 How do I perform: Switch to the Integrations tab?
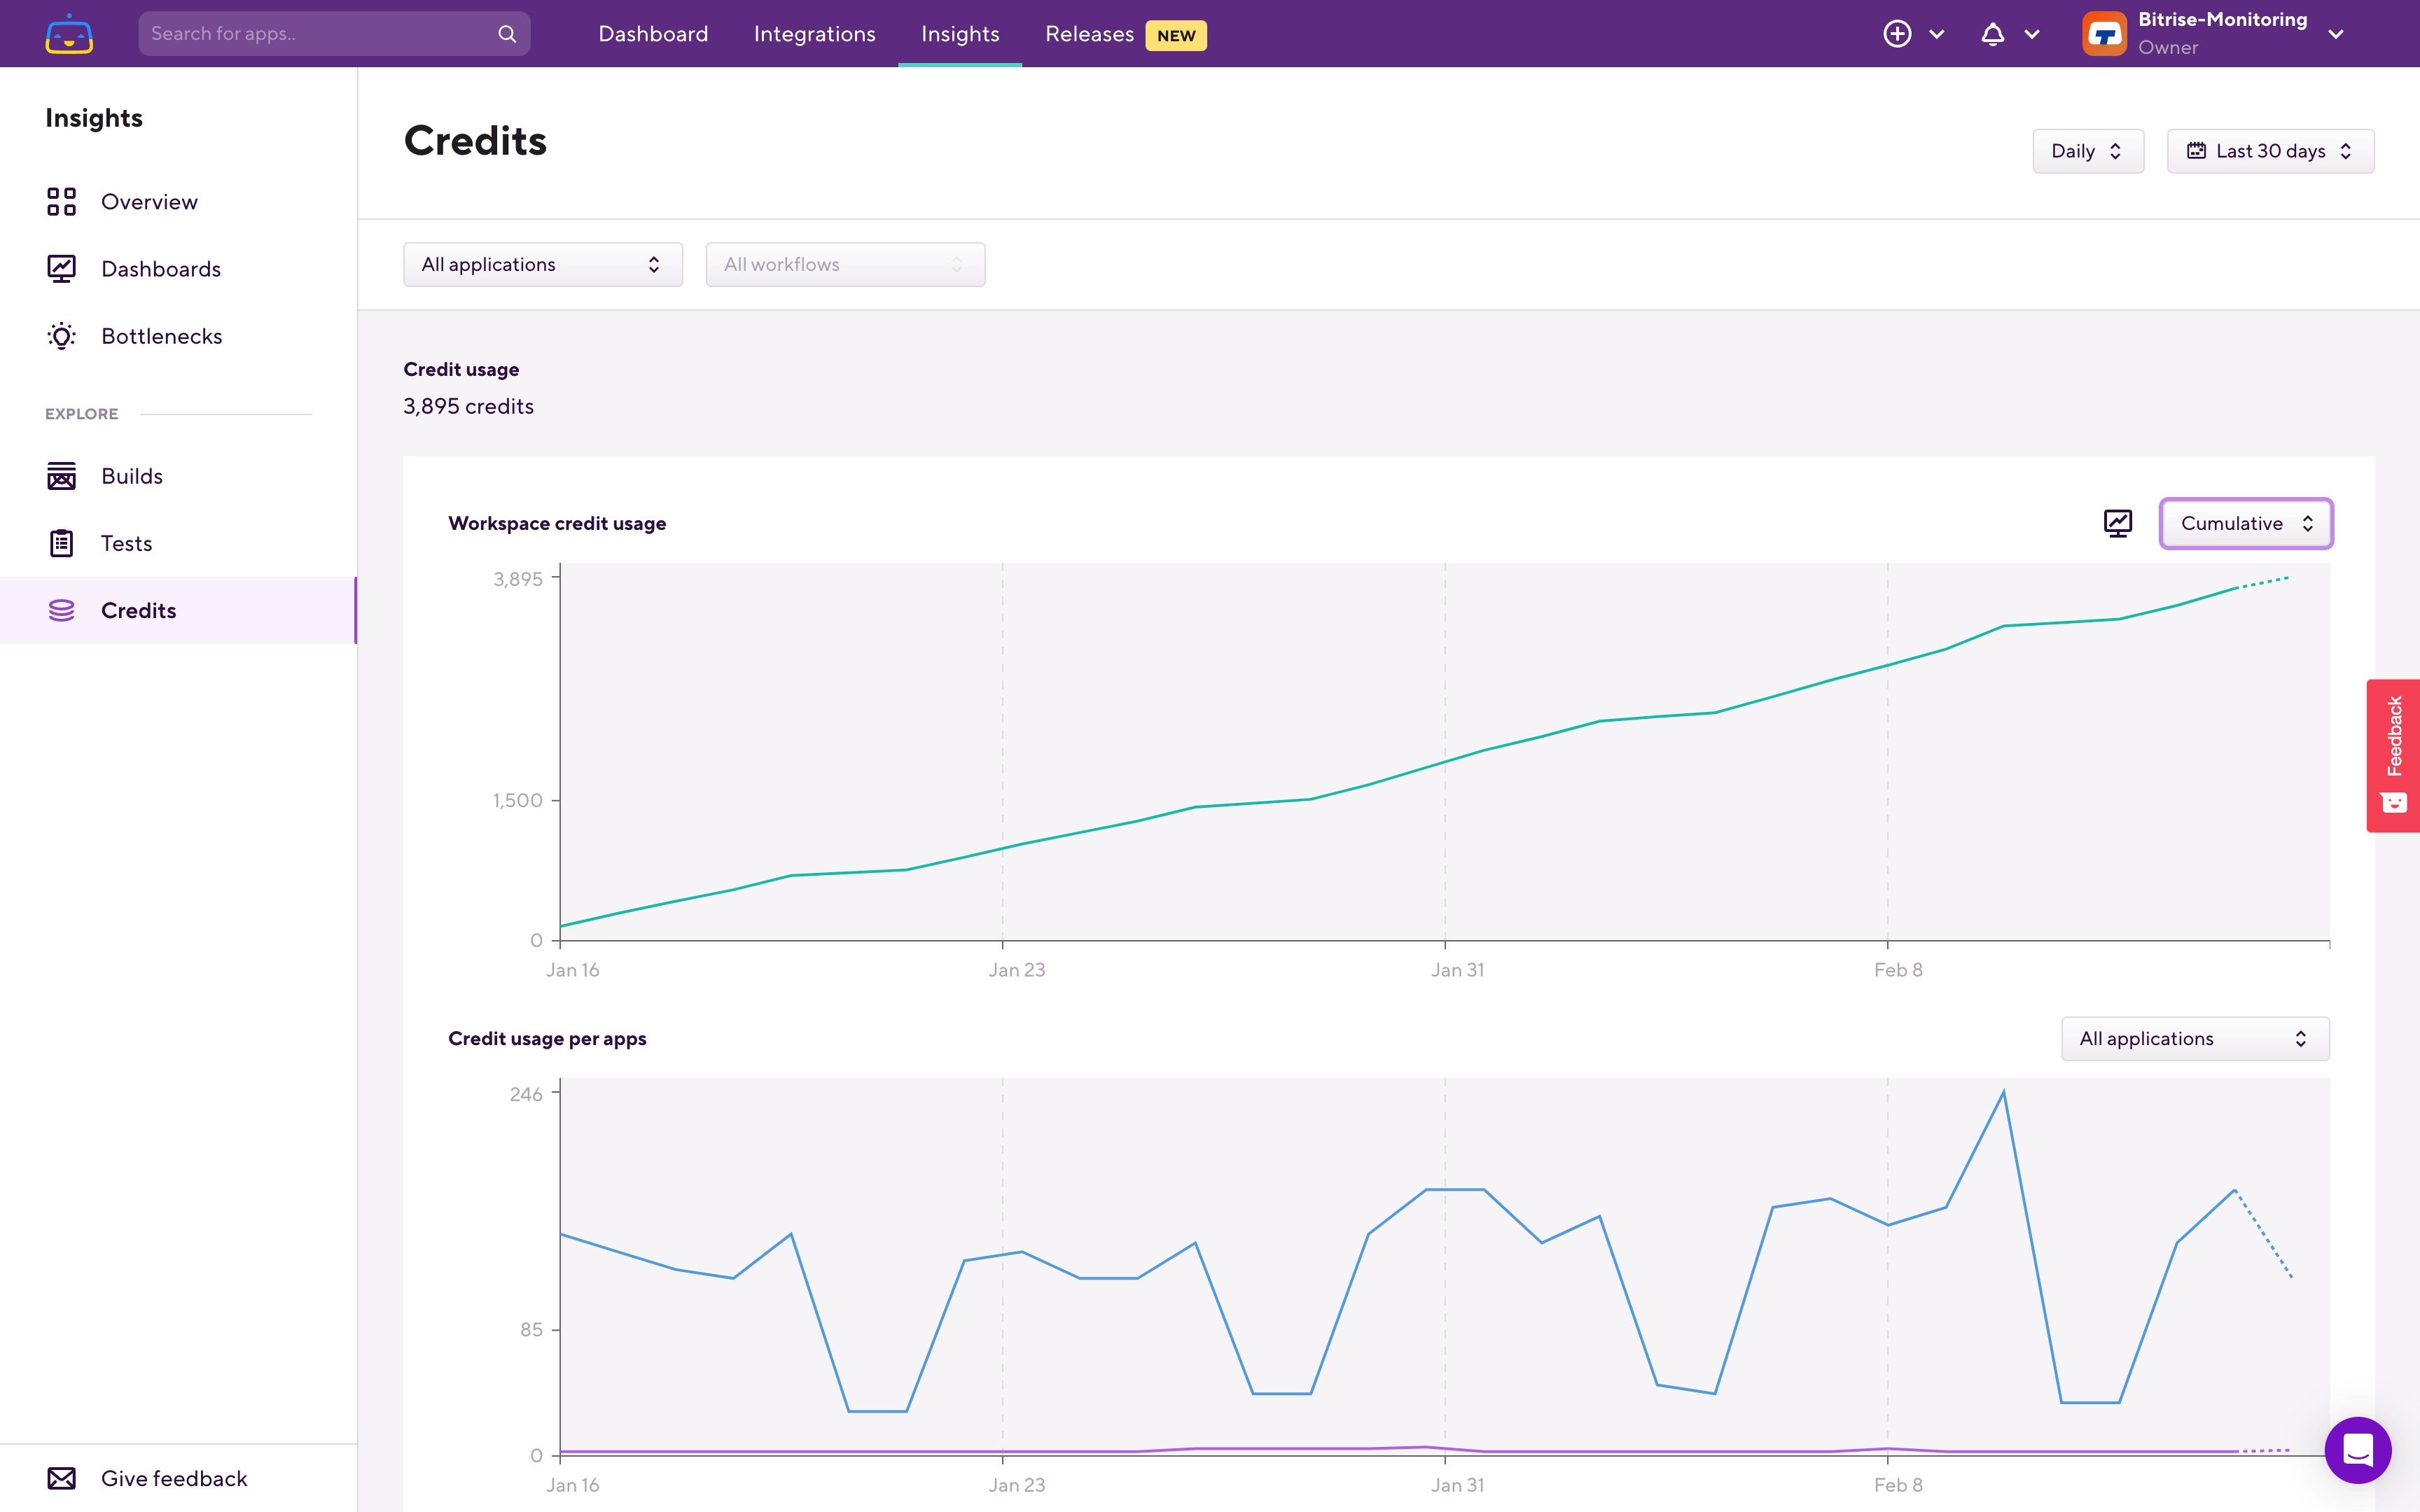[x=814, y=34]
